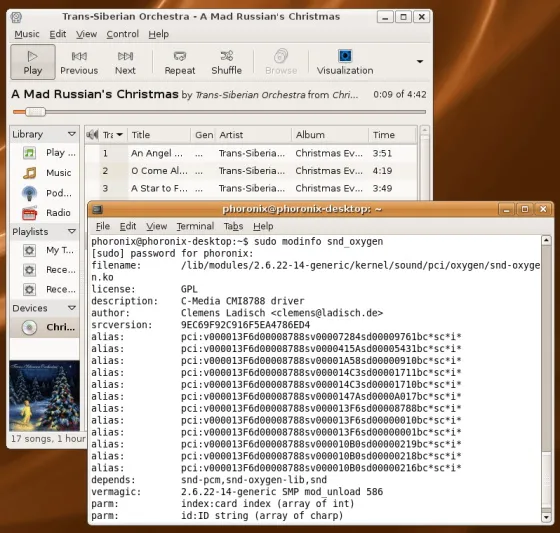
Task: Select the Radio source icon
Action: (x=30, y=213)
